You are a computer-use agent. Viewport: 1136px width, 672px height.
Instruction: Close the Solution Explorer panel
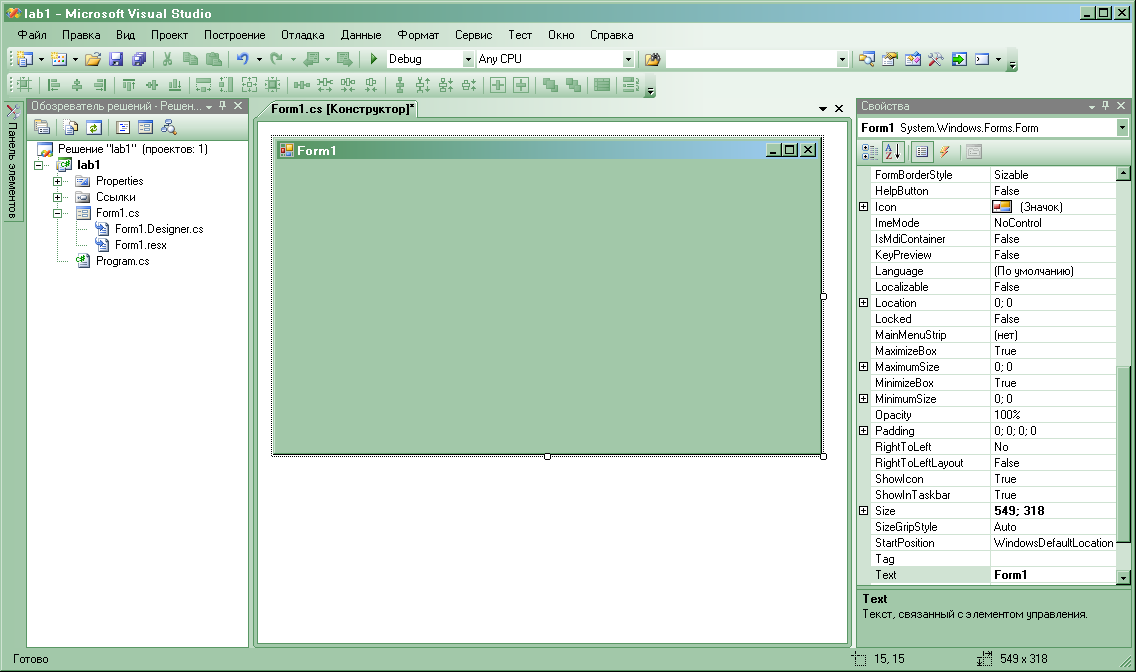[x=238, y=106]
